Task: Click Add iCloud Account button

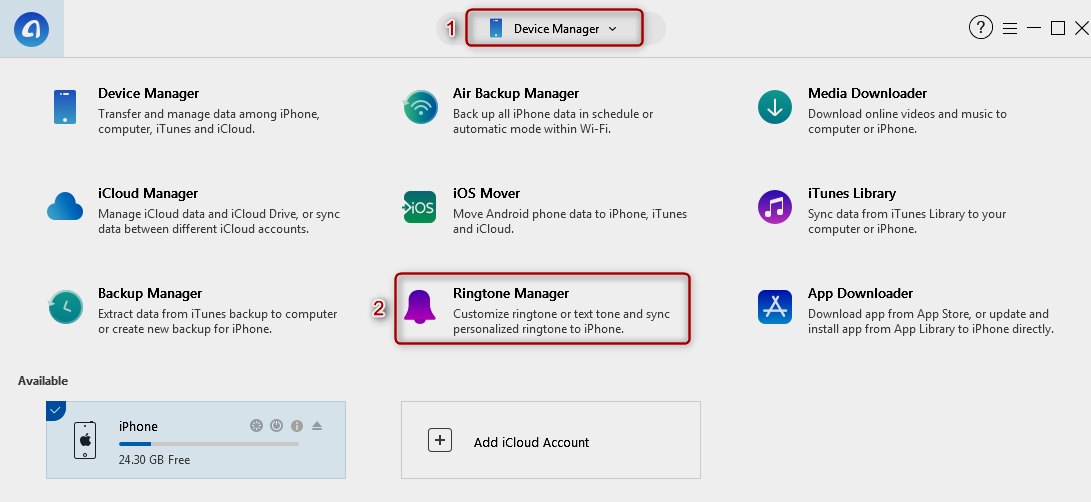Action: click(550, 440)
